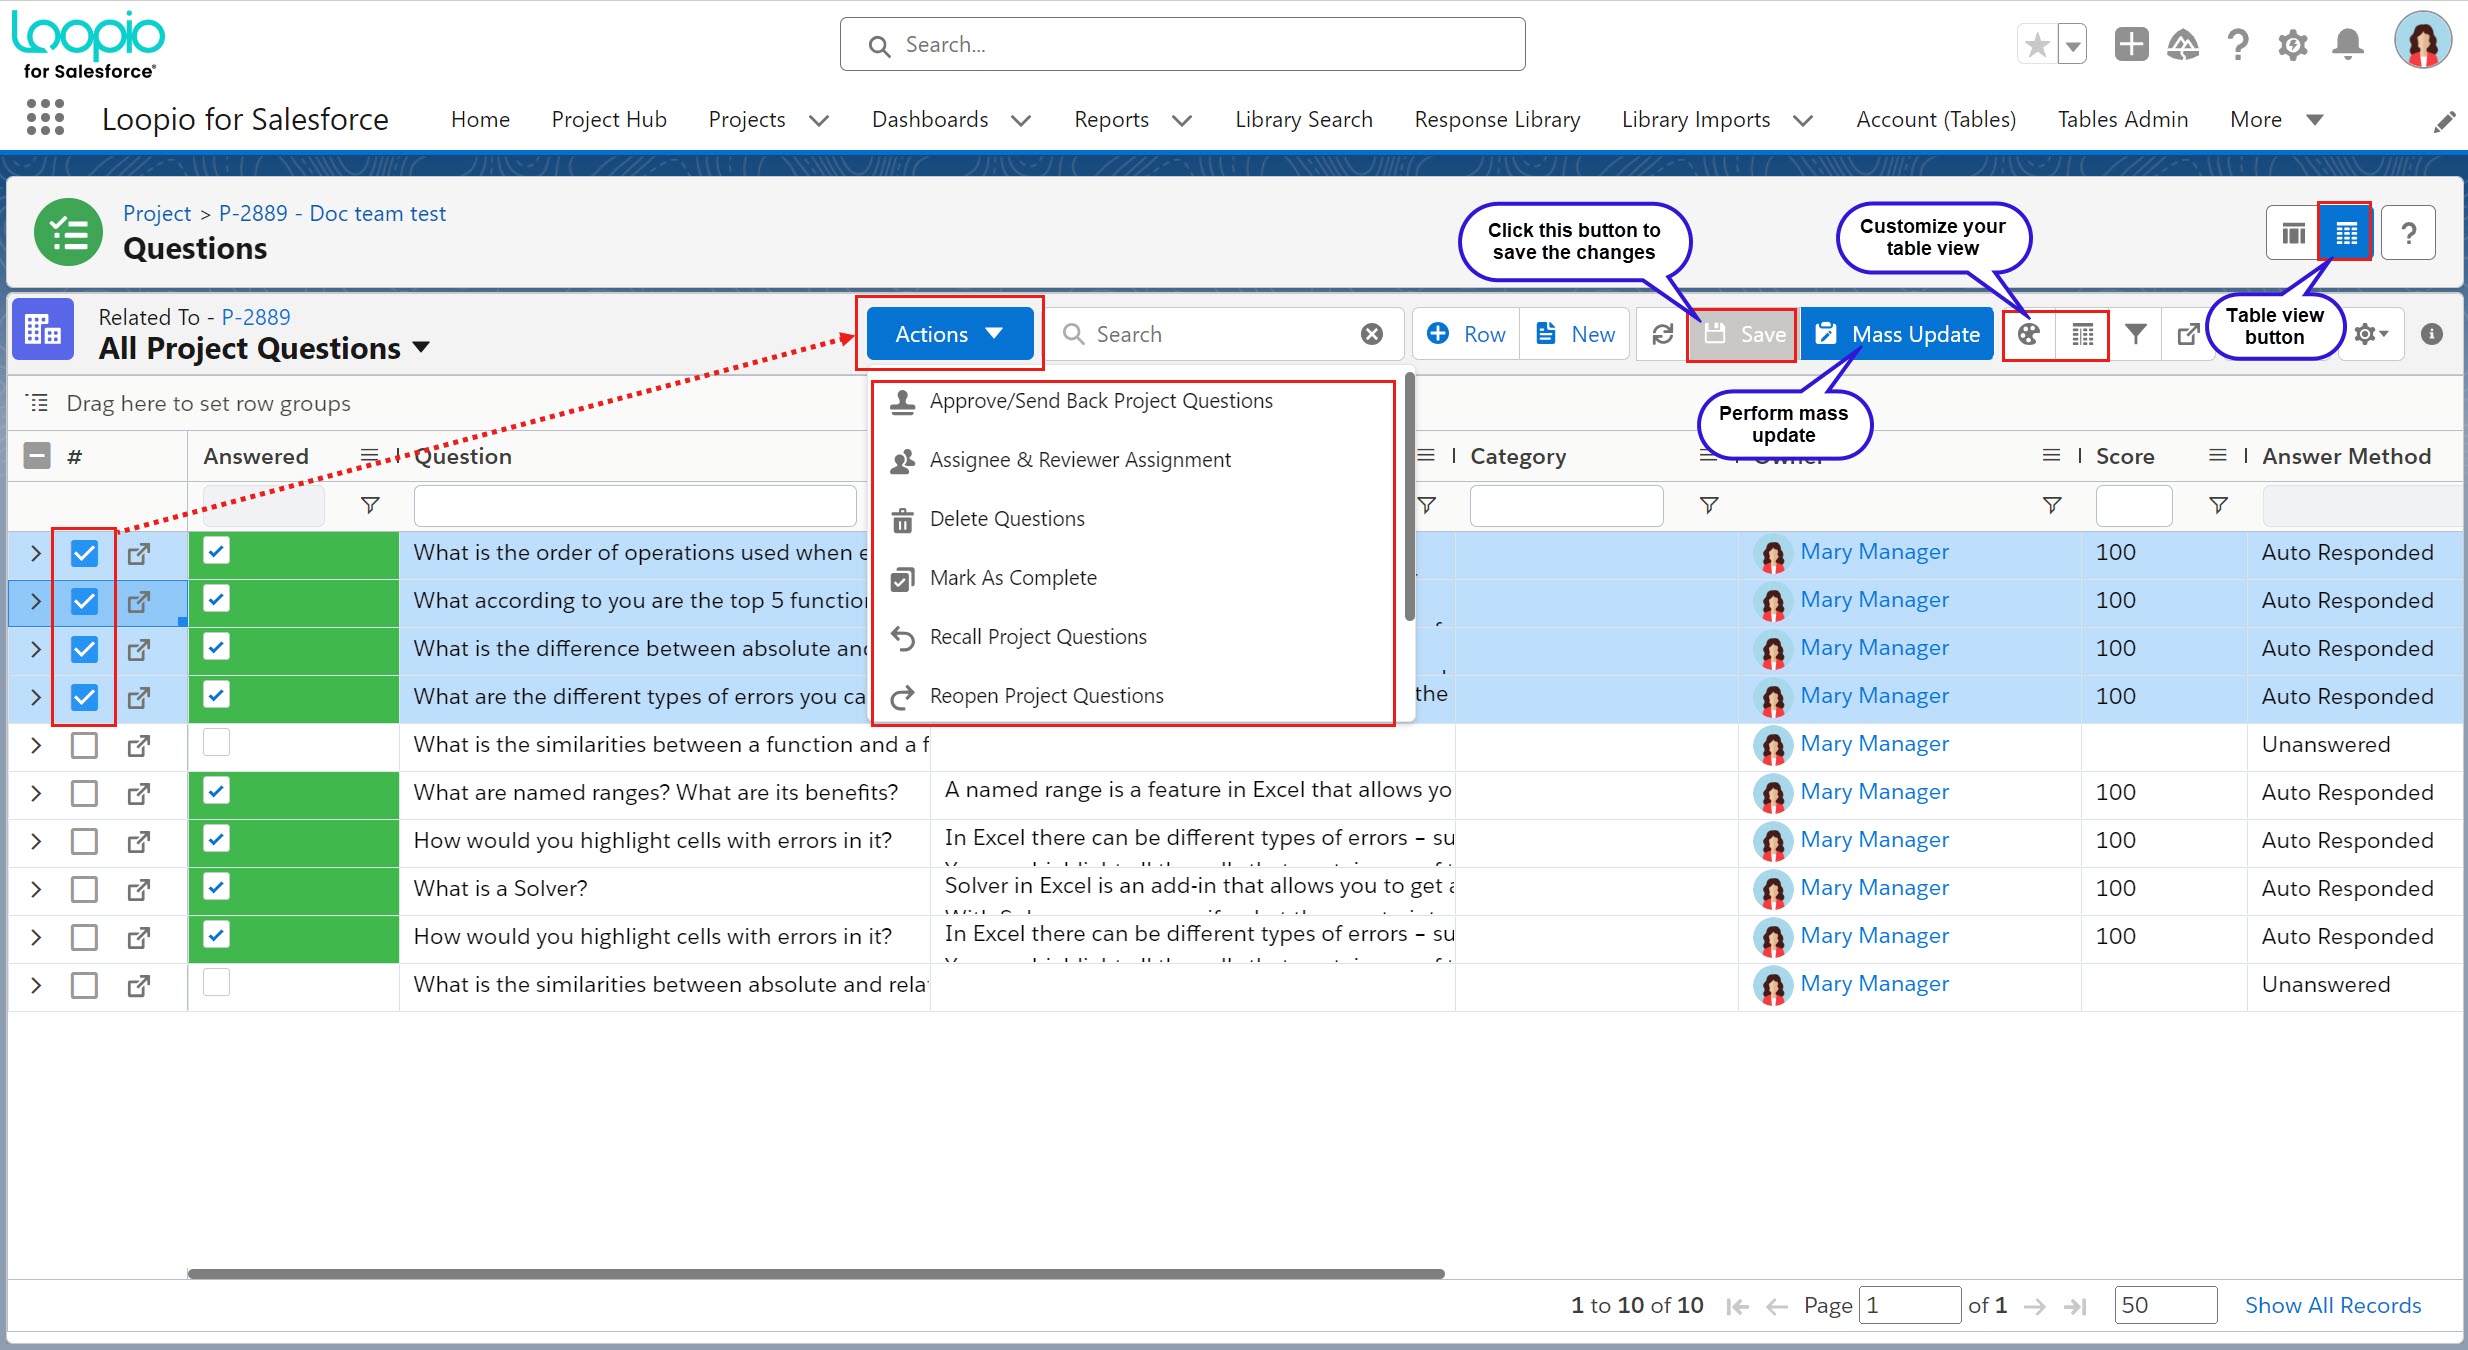Click the Mass Update button
The image size is (2468, 1350).
1897,334
